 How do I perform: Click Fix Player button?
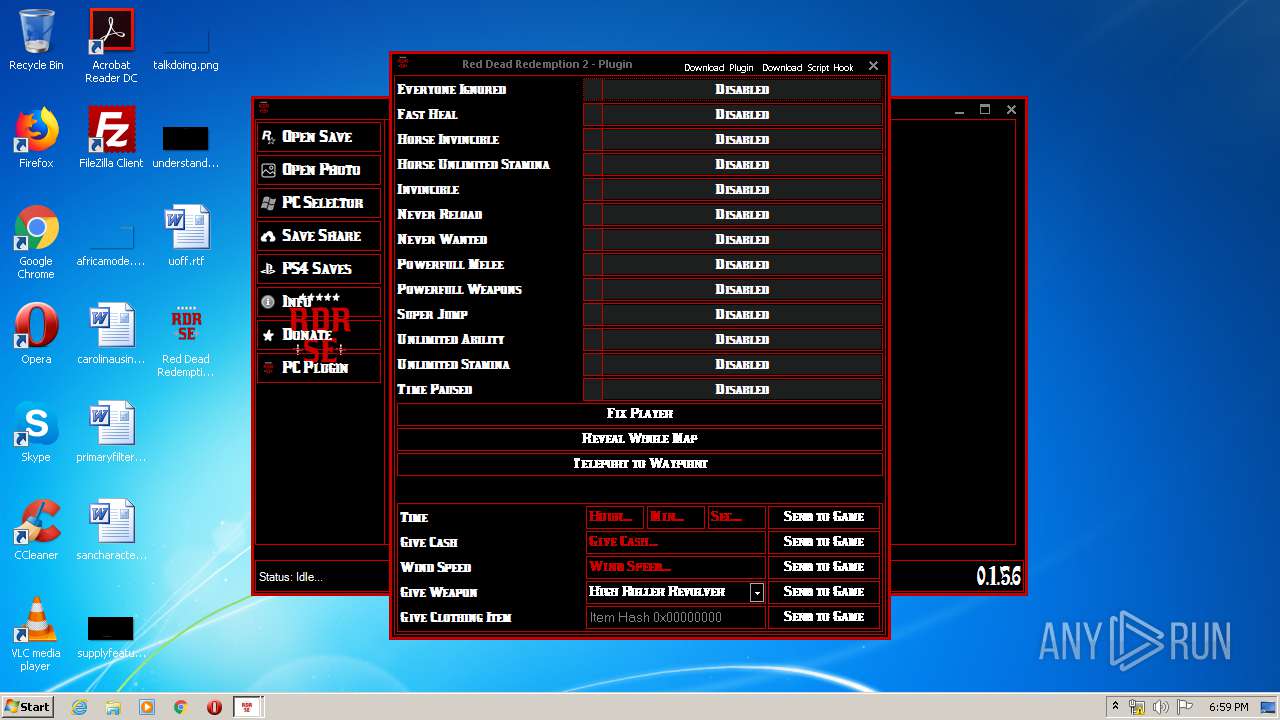(x=640, y=413)
